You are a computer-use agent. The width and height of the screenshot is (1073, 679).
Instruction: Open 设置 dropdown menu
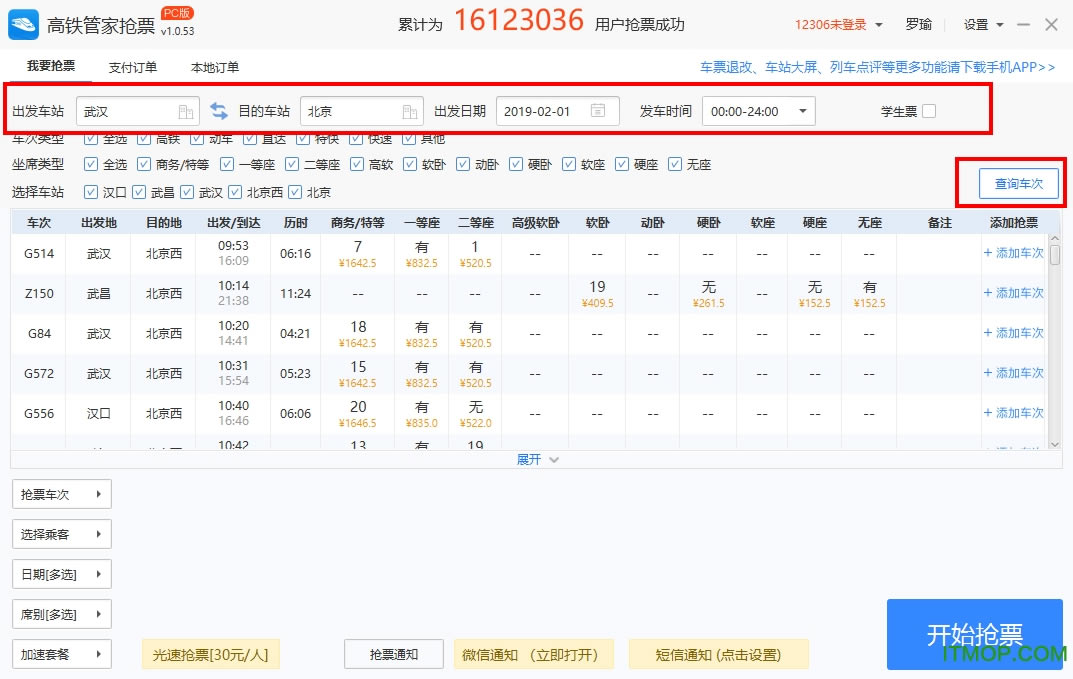point(983,25)
